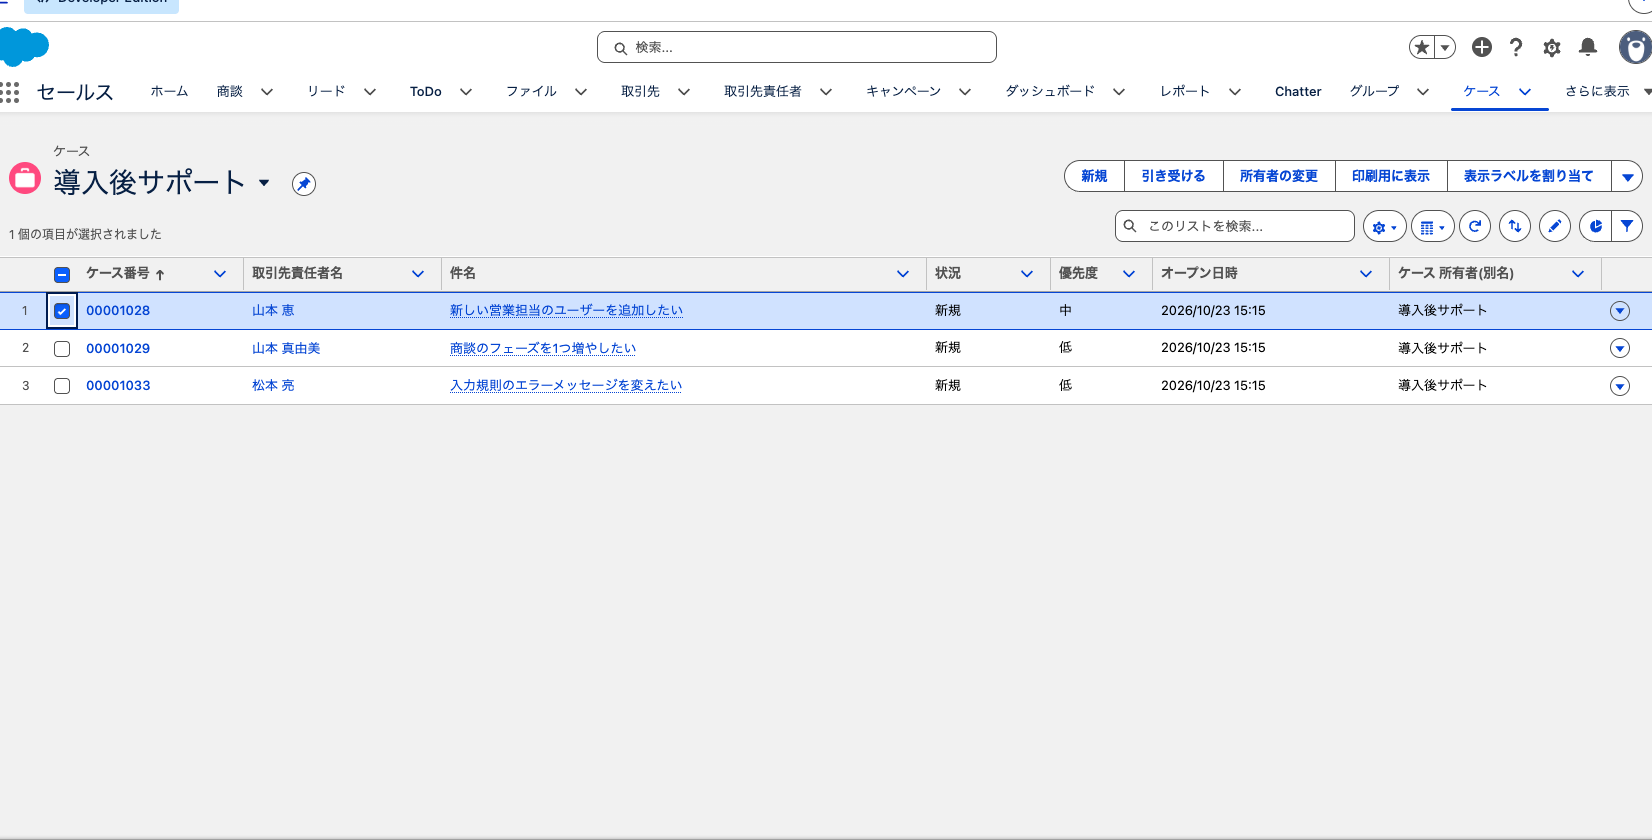Select the checkbox for case 00001029
Image resolution: width=1652 pixels, height=840 pixels.
click(62, 349)
